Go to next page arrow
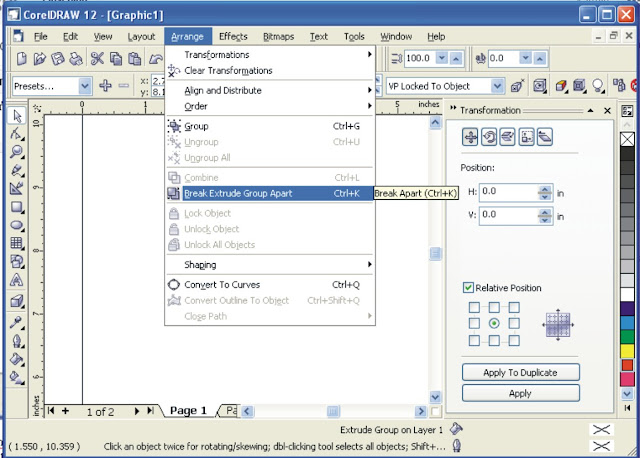Viewport: 640px width, 458px height. pyautogui.click(x=137, y=411)
